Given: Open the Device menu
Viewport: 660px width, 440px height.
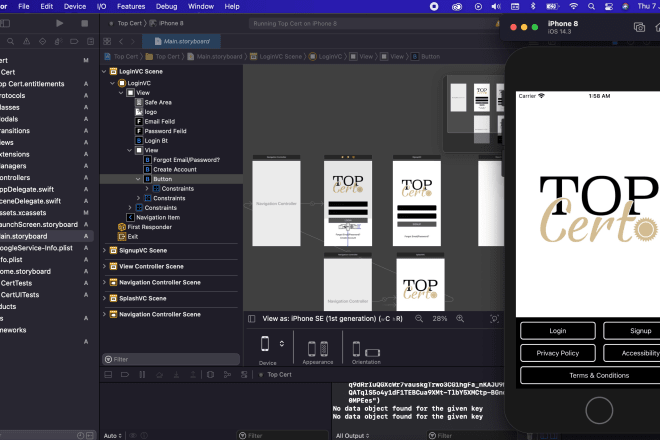Looking at the screenshot, I should click(75, 6).
